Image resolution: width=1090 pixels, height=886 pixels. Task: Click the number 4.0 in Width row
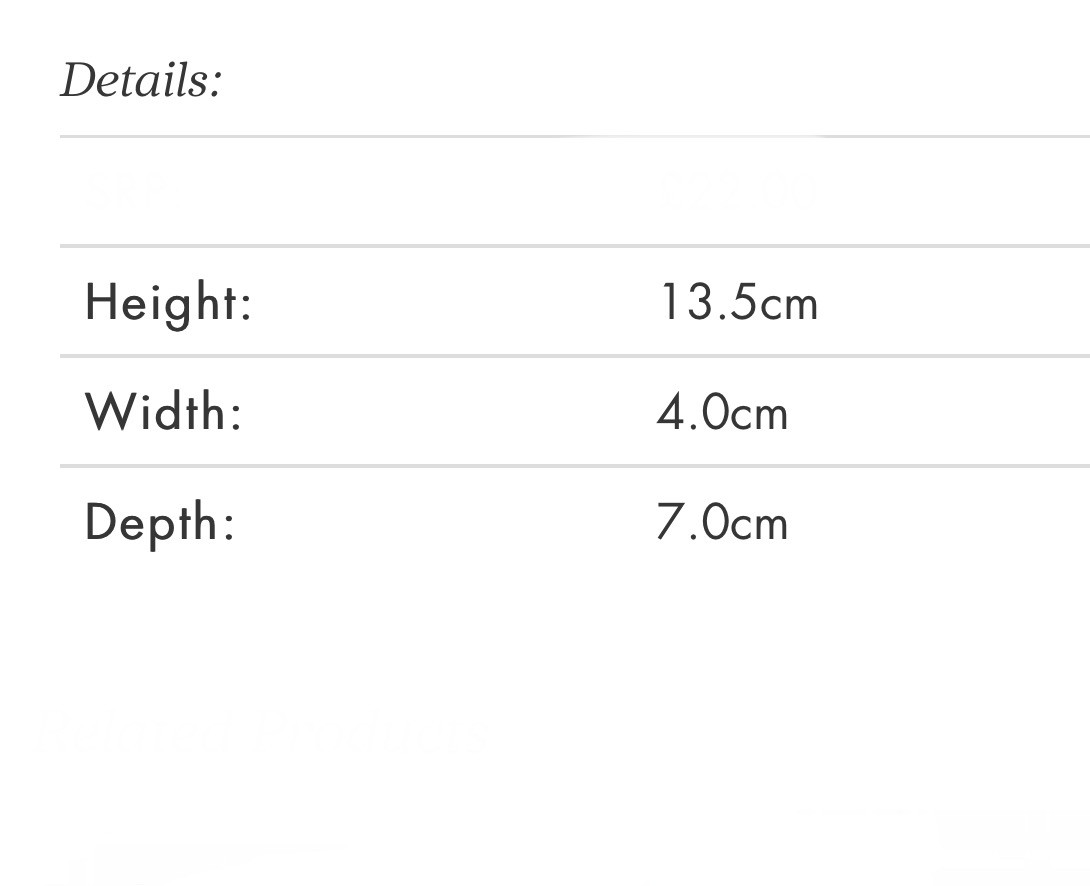[692, 413]
